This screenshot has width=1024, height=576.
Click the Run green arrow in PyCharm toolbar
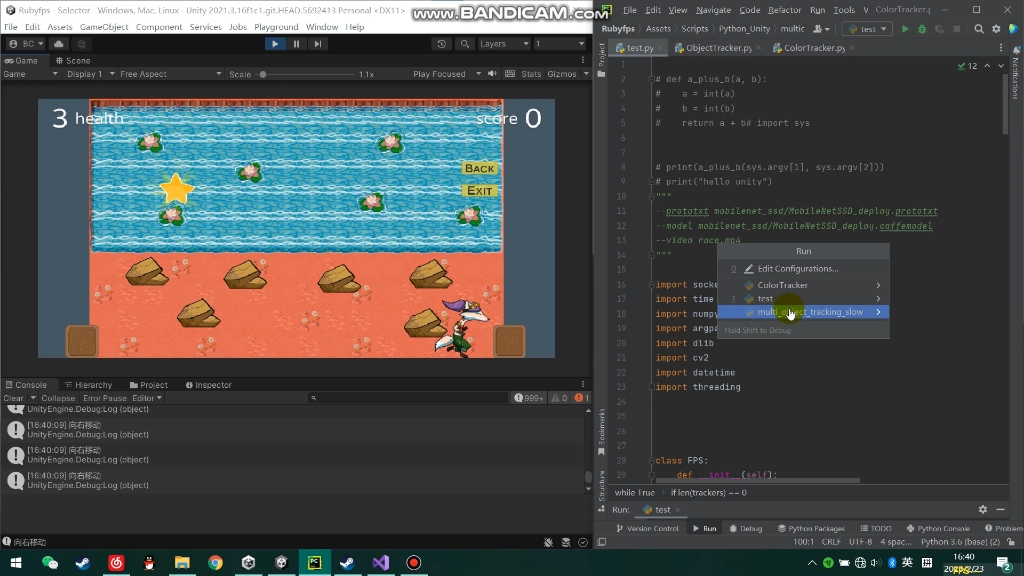pos(904,29)
